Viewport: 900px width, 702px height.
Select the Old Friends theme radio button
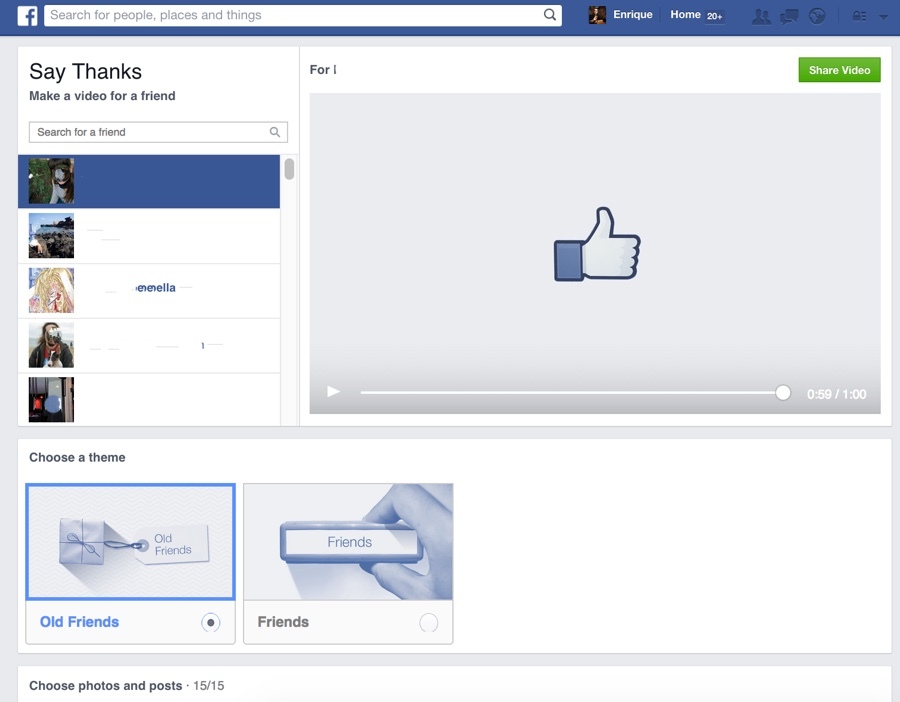pyautogui.click(x=210, y=622)
